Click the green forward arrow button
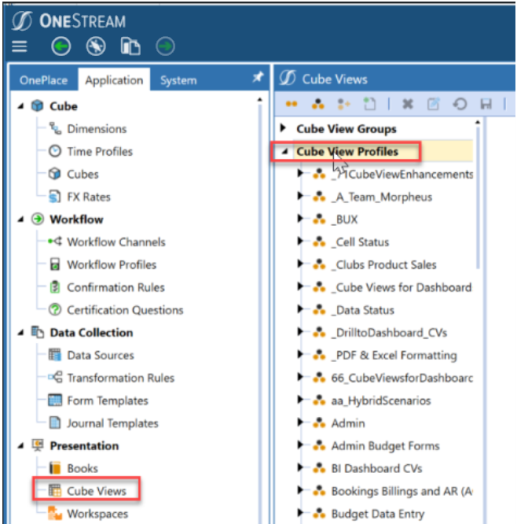The width and height of the screenshot is (517, 524). (x=165, y=46)
